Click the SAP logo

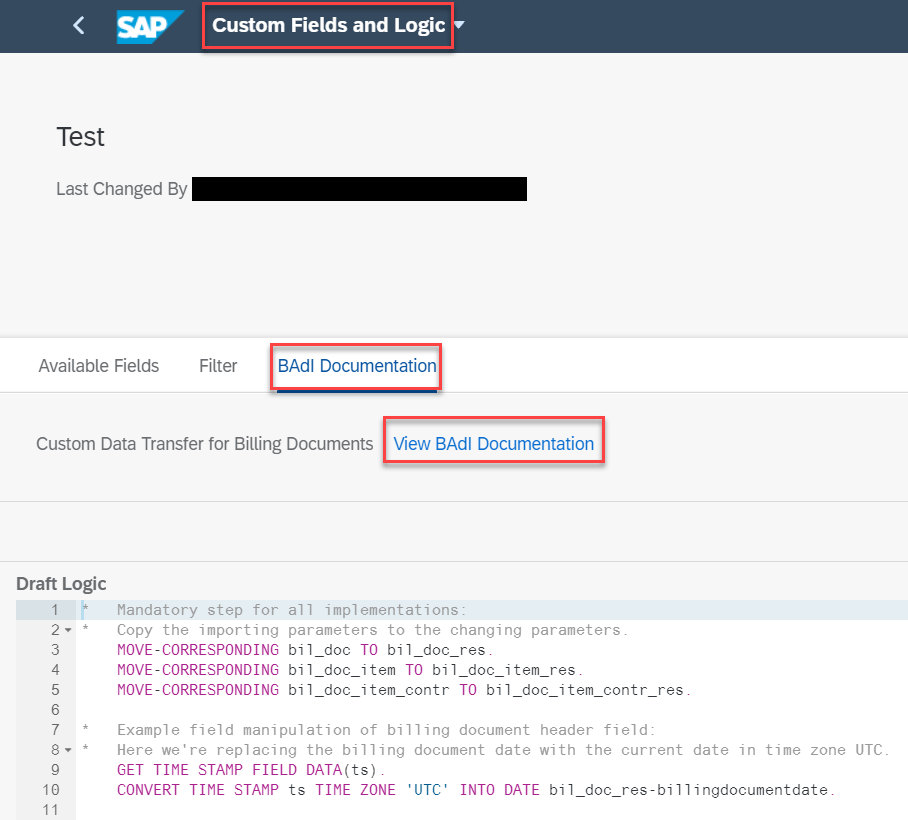[150, 27]
